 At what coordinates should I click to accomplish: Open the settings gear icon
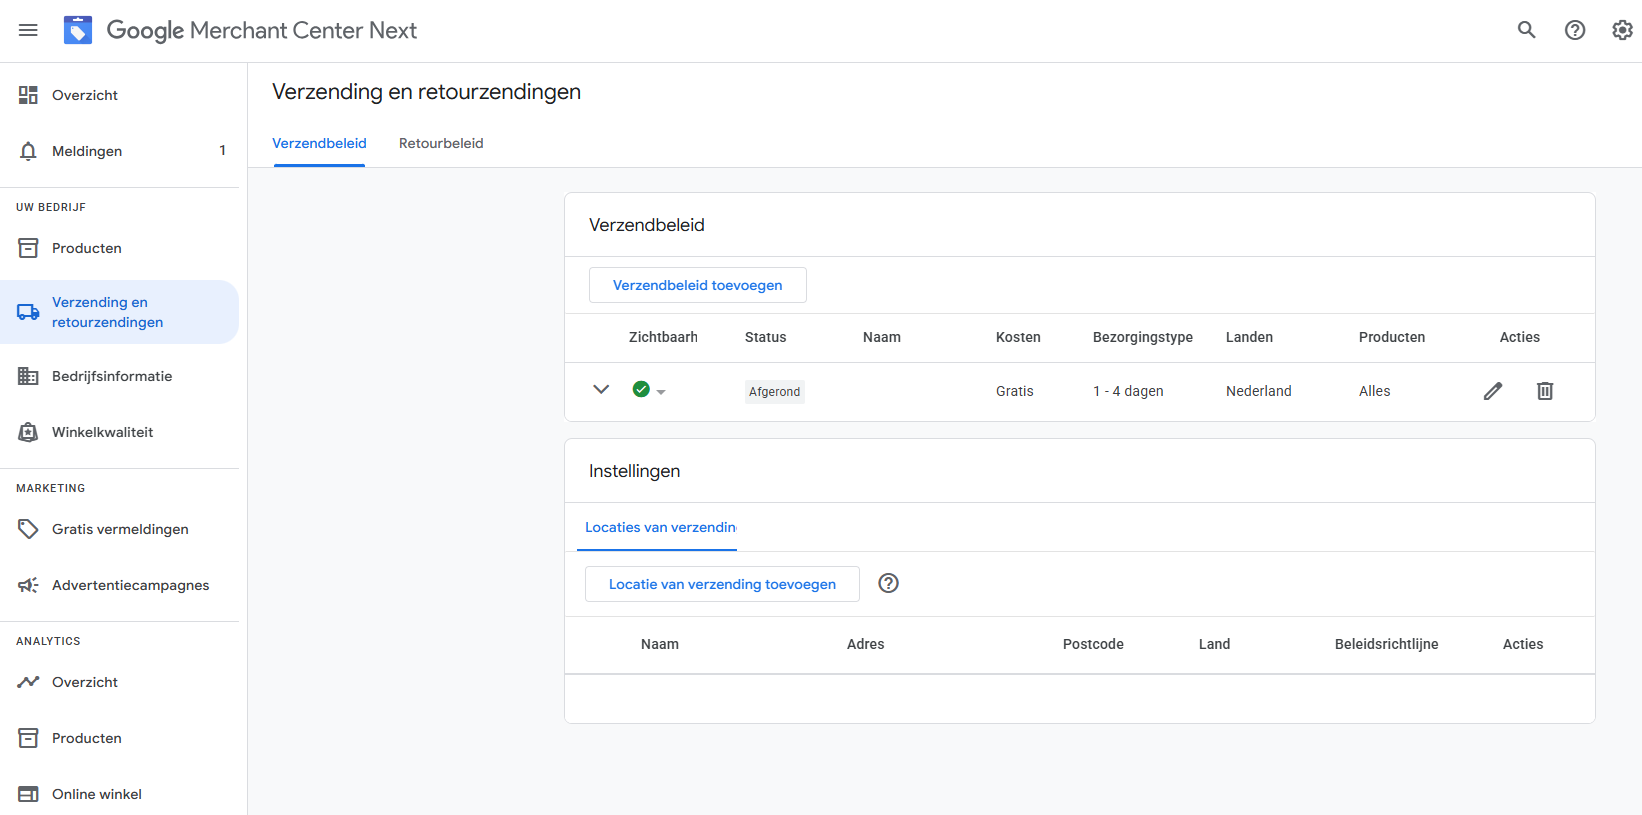[1622, 30]
